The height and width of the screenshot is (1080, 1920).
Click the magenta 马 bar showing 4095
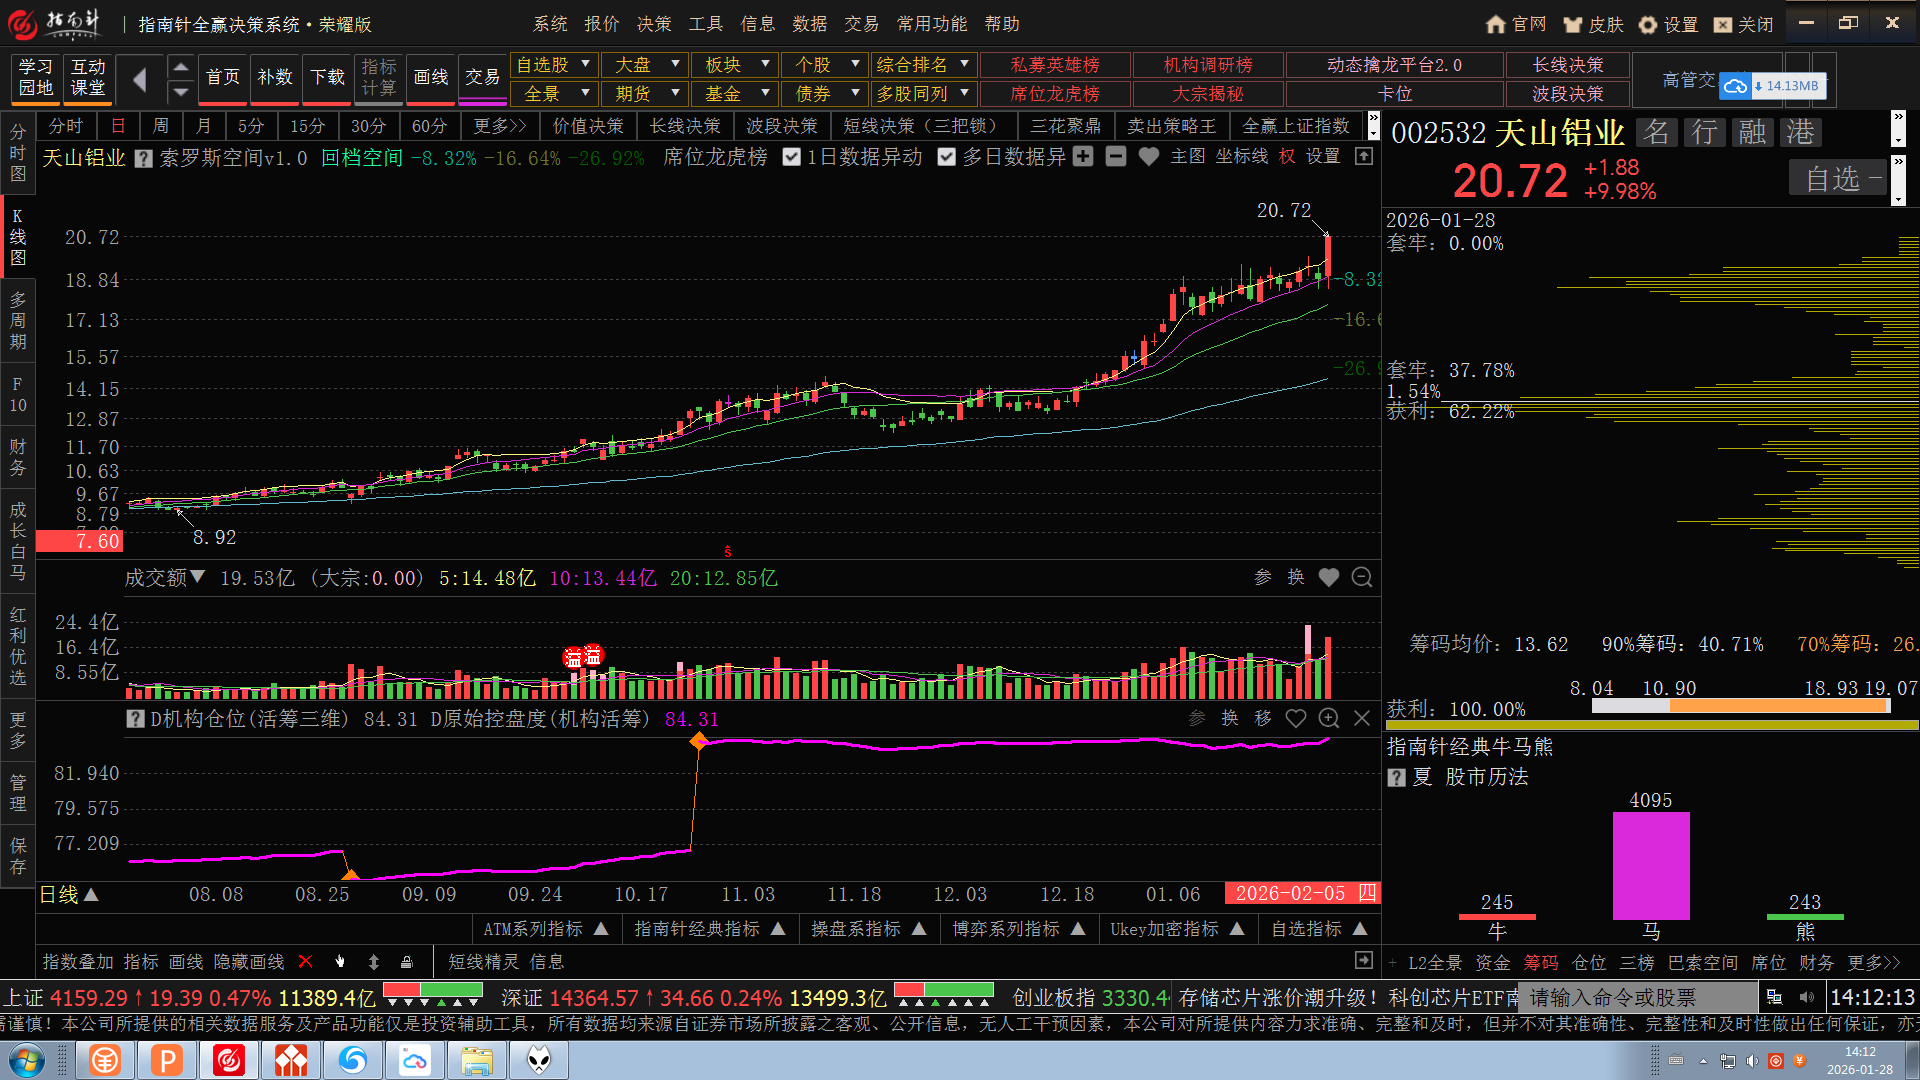tap(1651, 865)
